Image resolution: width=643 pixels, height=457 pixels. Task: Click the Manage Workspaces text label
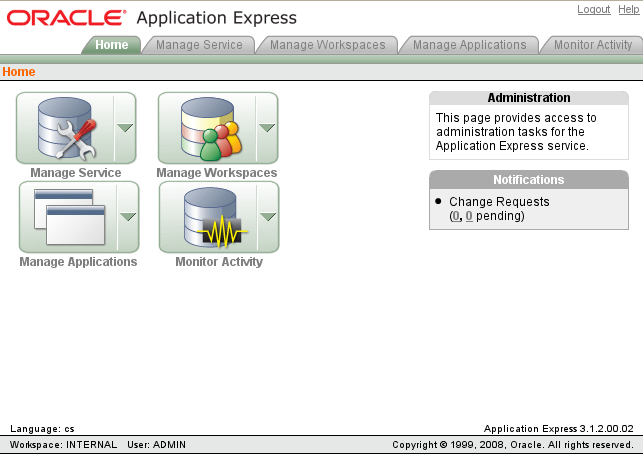click(217, 173)
